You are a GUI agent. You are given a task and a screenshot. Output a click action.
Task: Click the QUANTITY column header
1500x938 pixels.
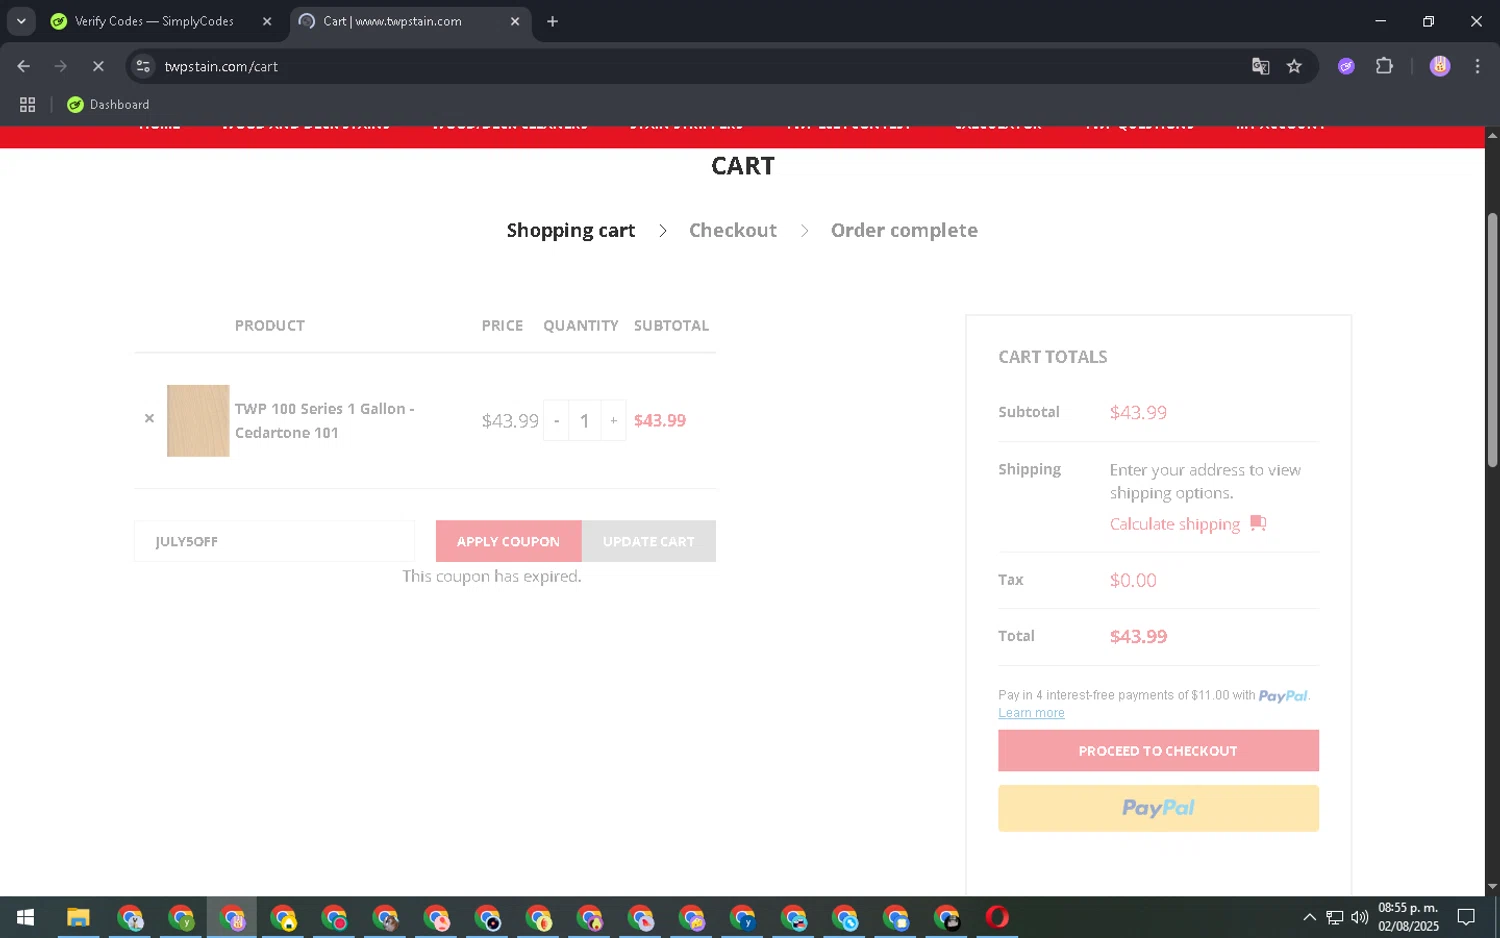[x=581, y=325]
